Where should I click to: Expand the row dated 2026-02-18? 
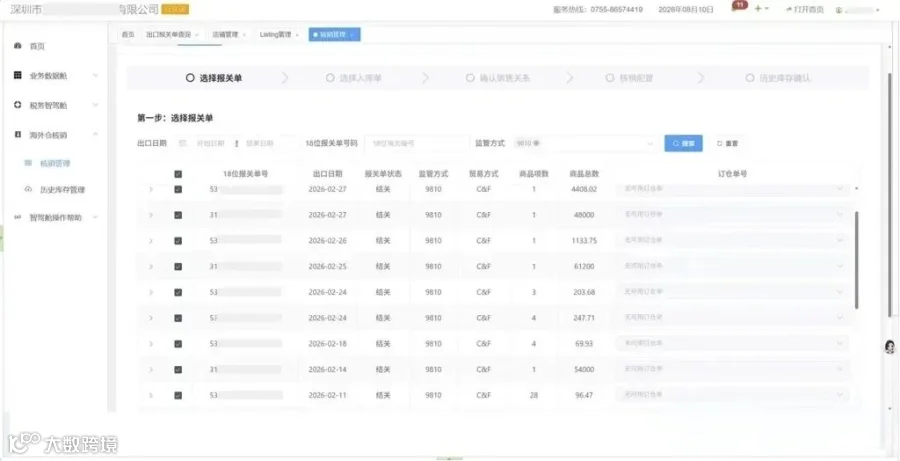click(151, 344)
